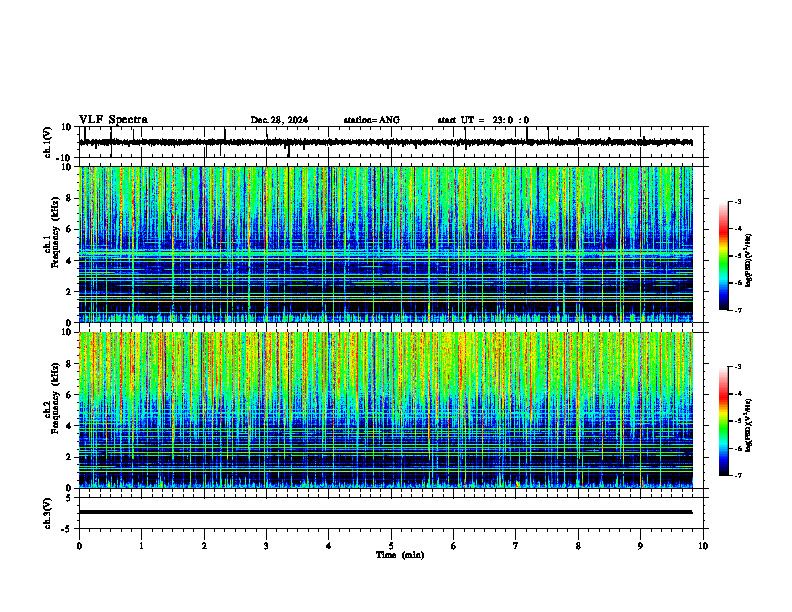Click the 'ch.3(V)' axis label
The image size is (792, 612).
click(x=48, y=513)
